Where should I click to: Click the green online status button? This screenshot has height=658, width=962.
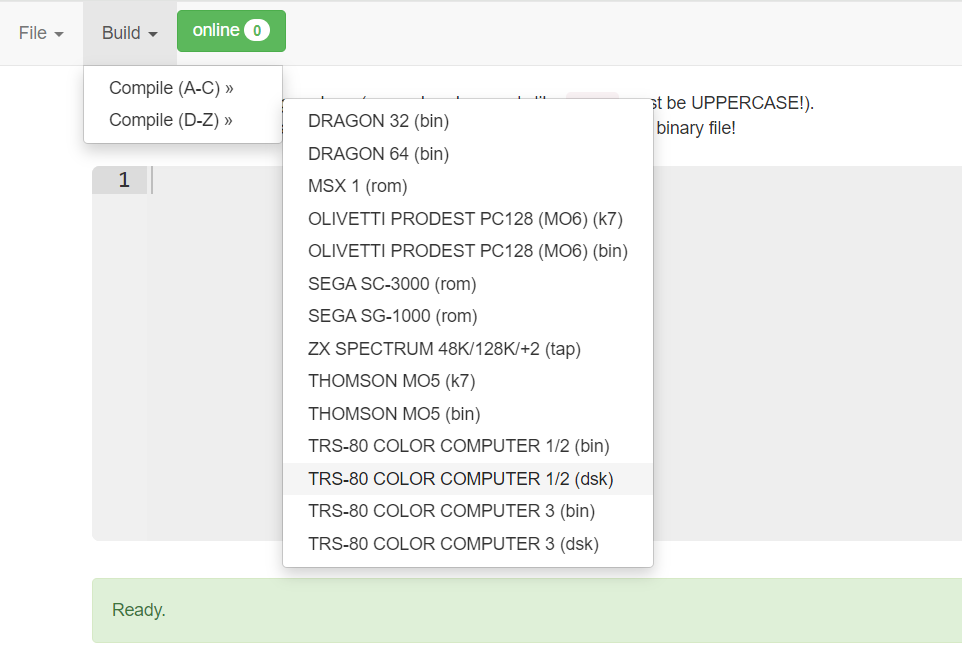(231, 31)
